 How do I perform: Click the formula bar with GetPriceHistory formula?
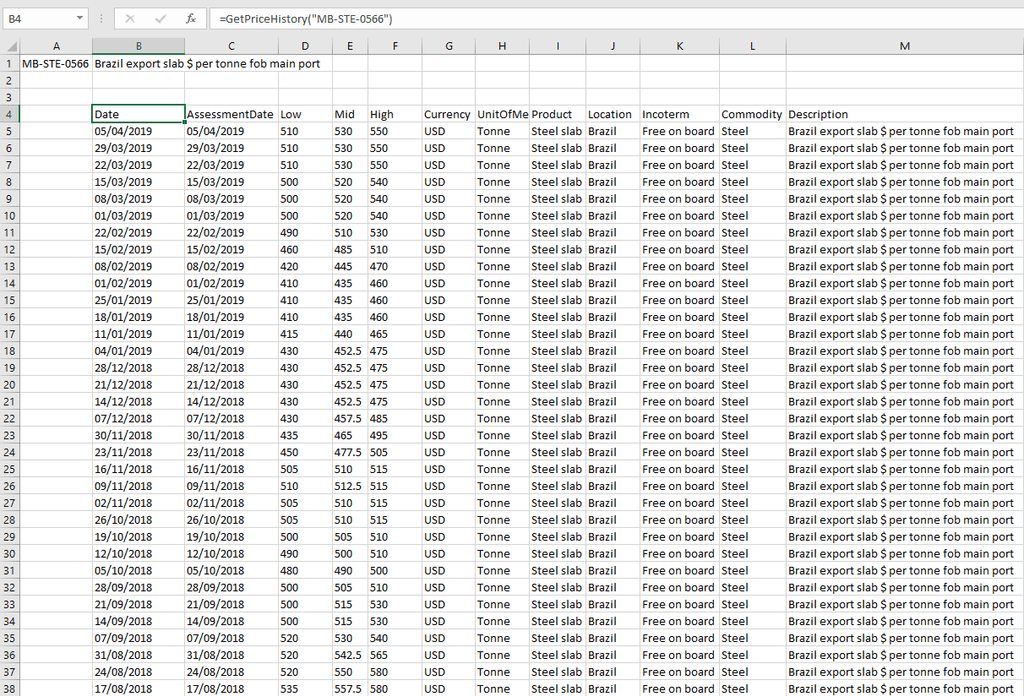point(600,19)
